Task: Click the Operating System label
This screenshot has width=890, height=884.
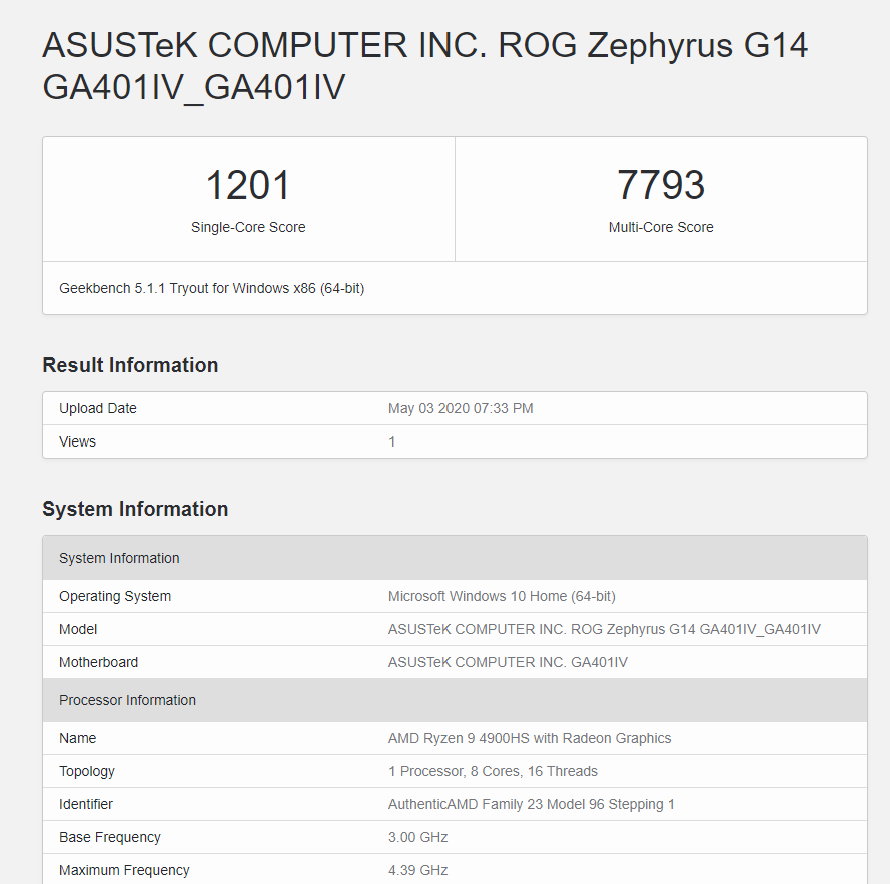Action: coord(115,596)
